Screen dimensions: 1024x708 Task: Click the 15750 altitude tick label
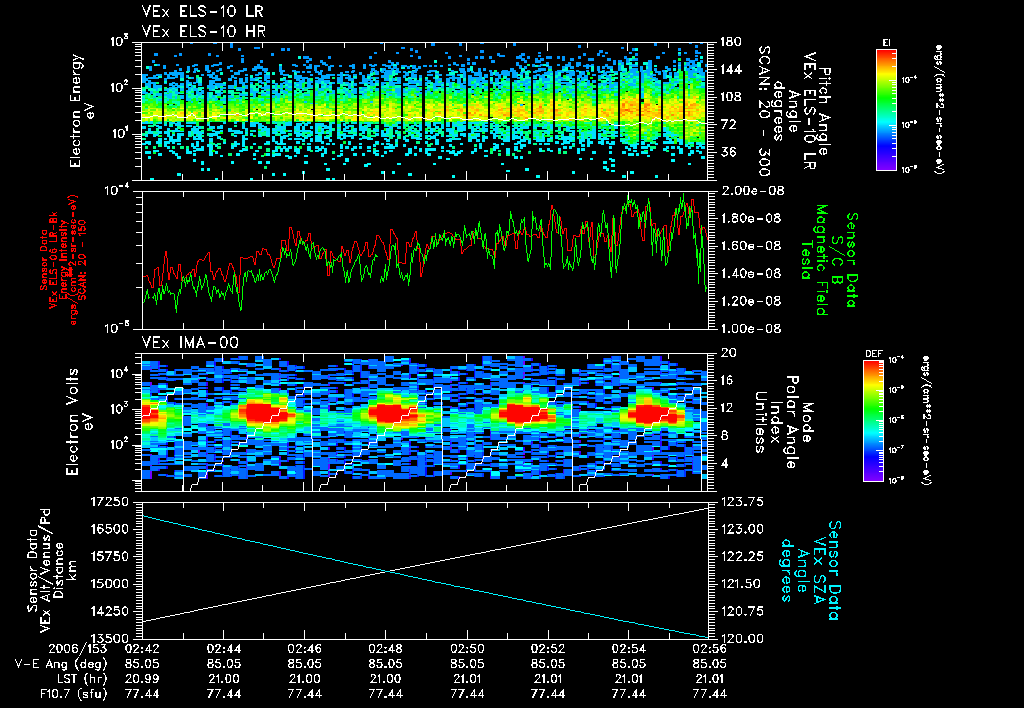[x=110, y=556]
